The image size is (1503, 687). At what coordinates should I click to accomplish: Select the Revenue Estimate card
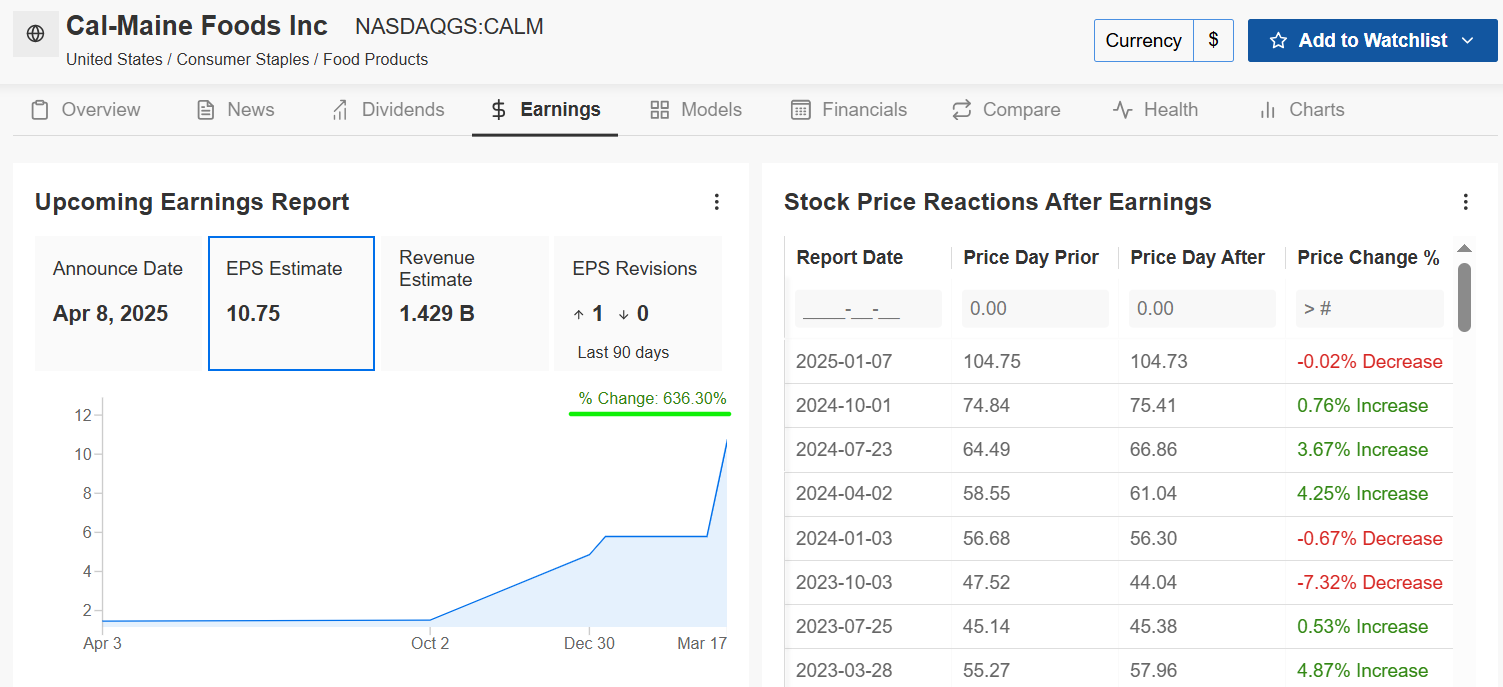coord(464,303)
